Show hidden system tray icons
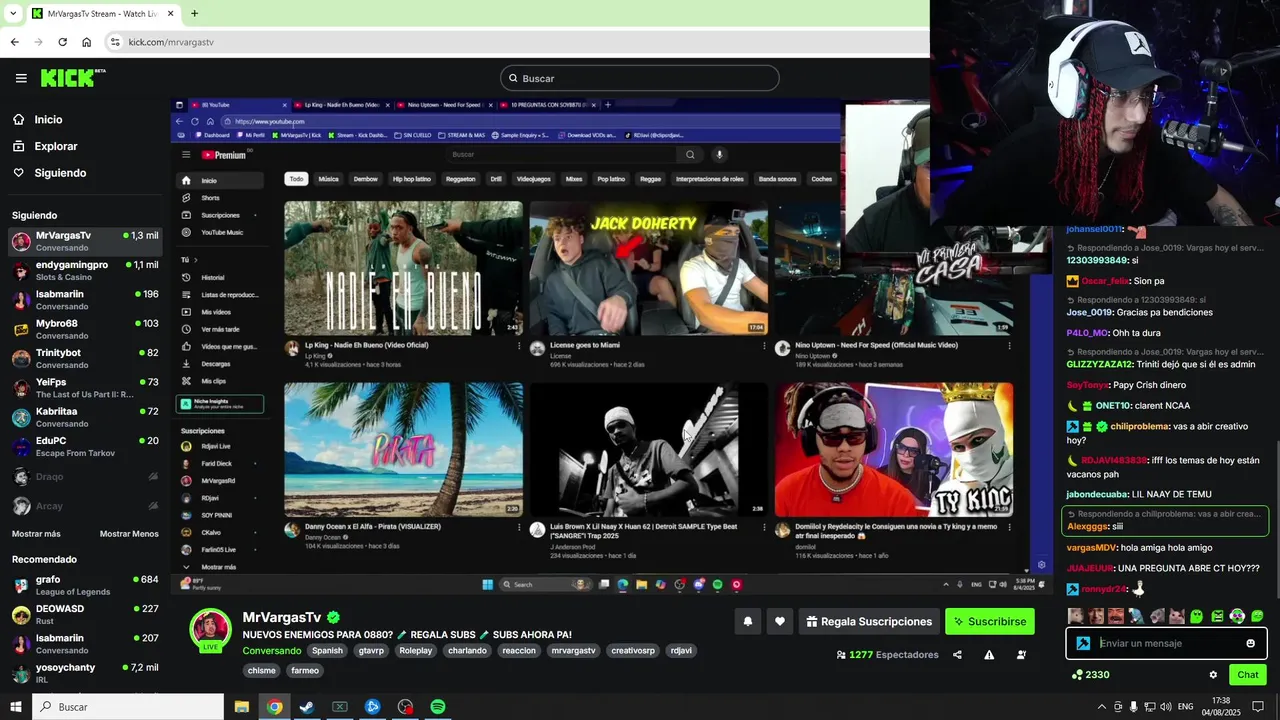Screen dimensions: 1280x720 click(x=1102, y=707)
